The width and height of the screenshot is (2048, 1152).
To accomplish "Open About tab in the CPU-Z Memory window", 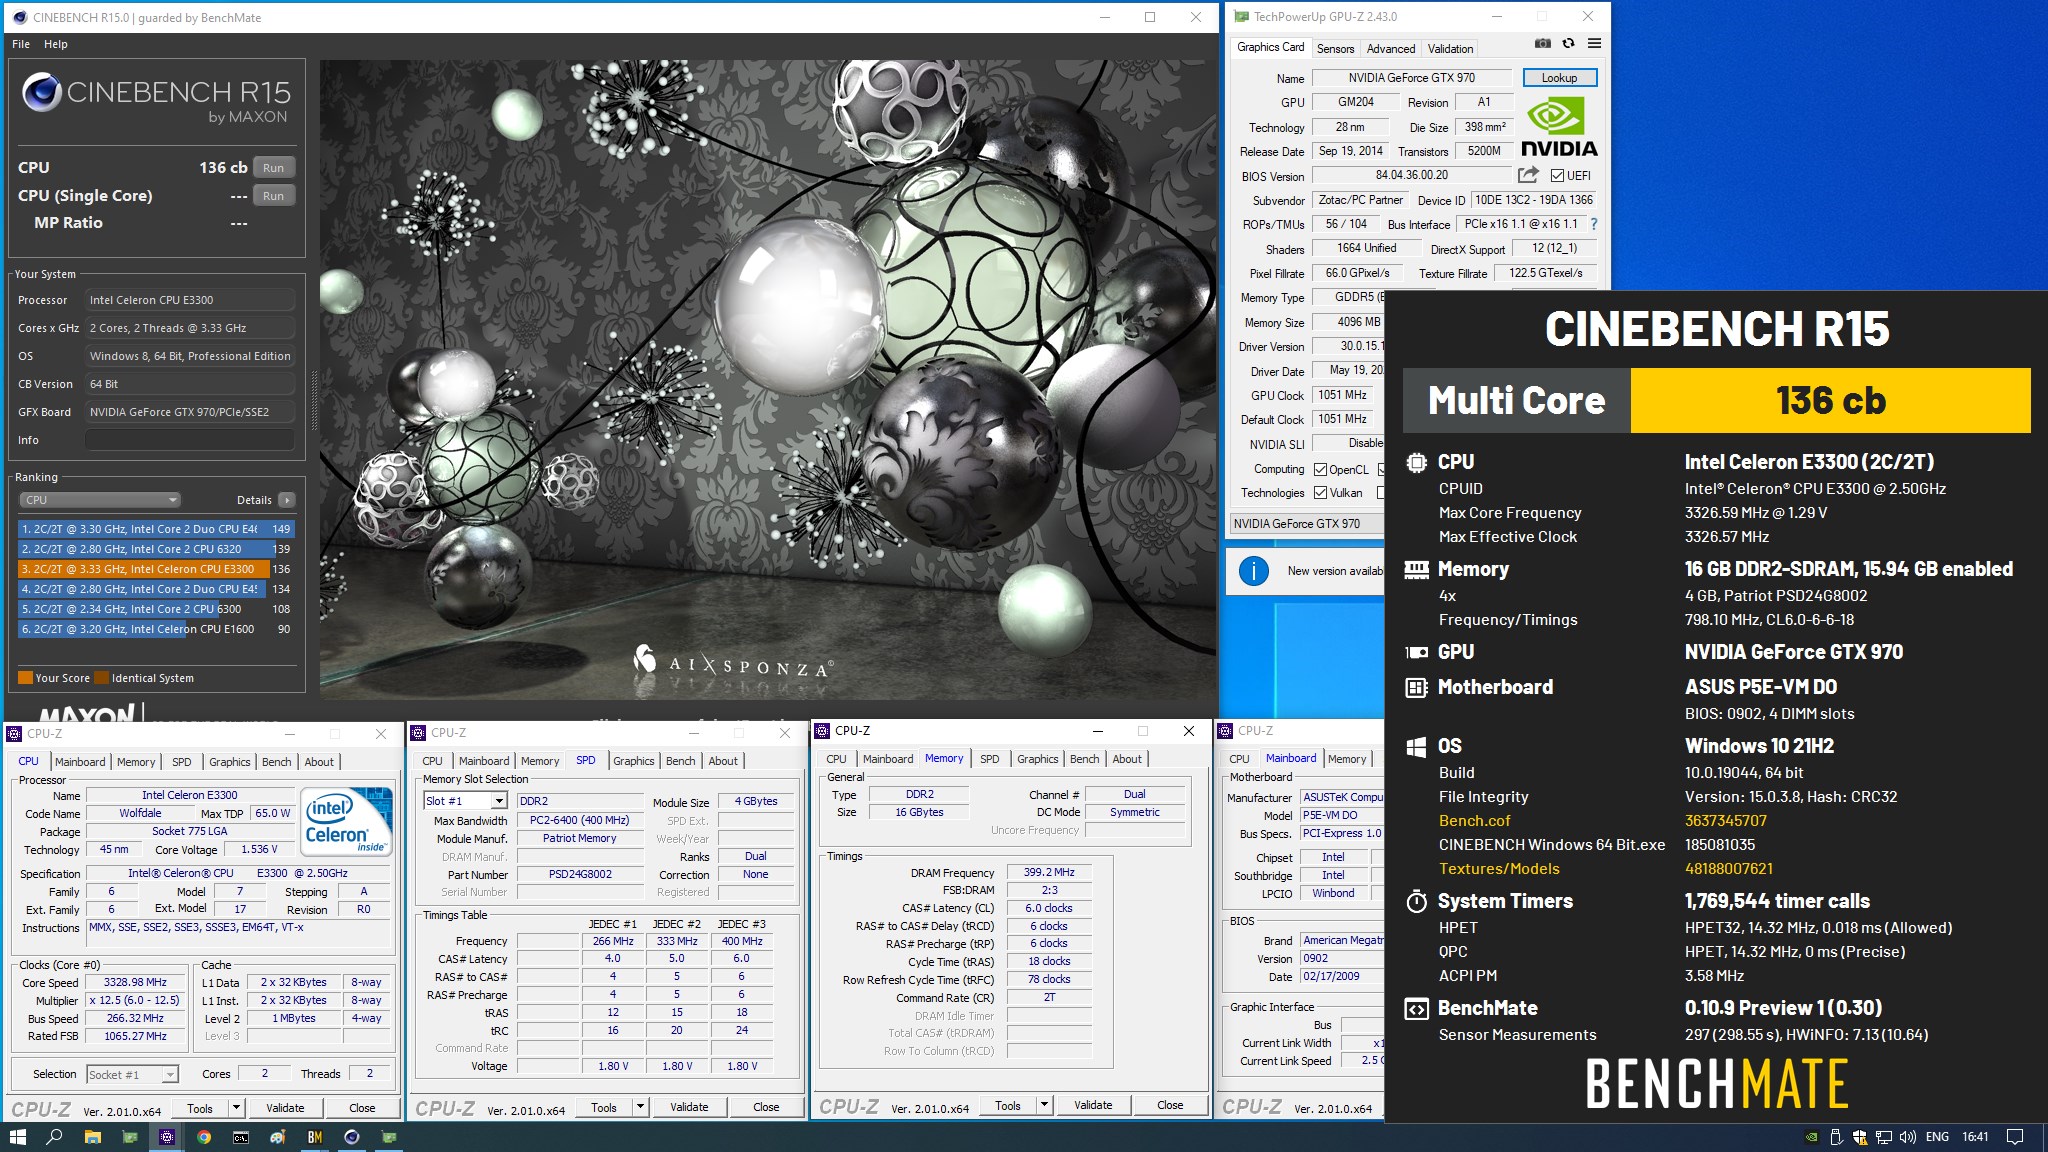I will tap(1127, 759).
